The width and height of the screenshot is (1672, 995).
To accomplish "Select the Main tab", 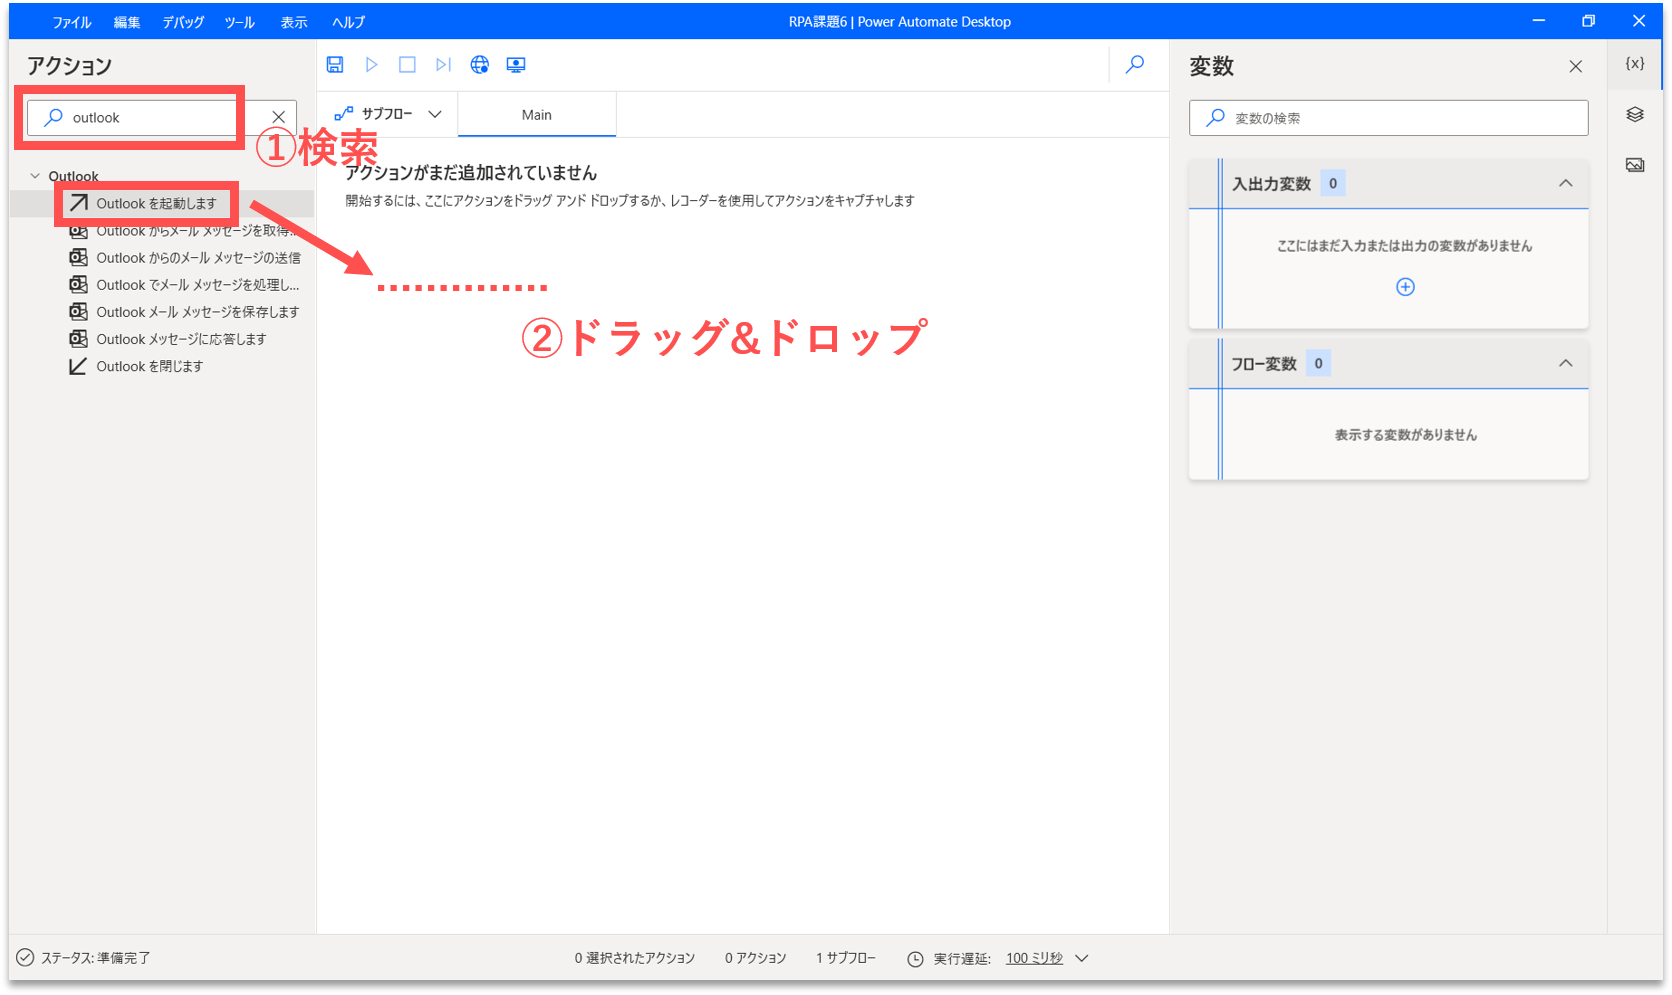I will pyautogui.click(x=537, y=115).
